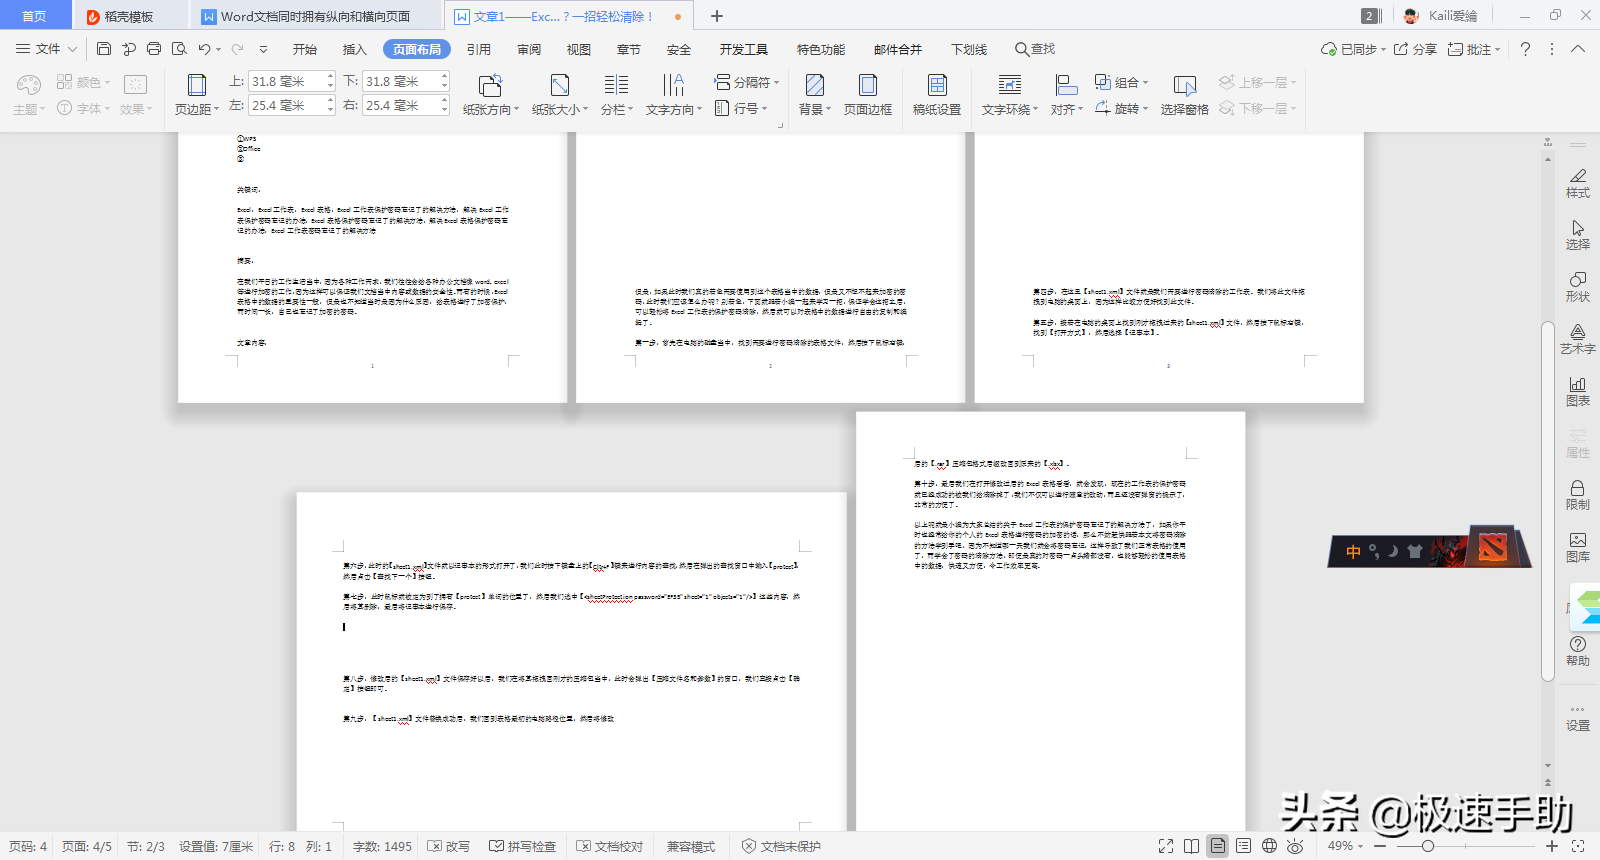The height and width of the screenshot is (860, 1600).
Task: Click the 分享 share button
Action: tap(1415, 49)
